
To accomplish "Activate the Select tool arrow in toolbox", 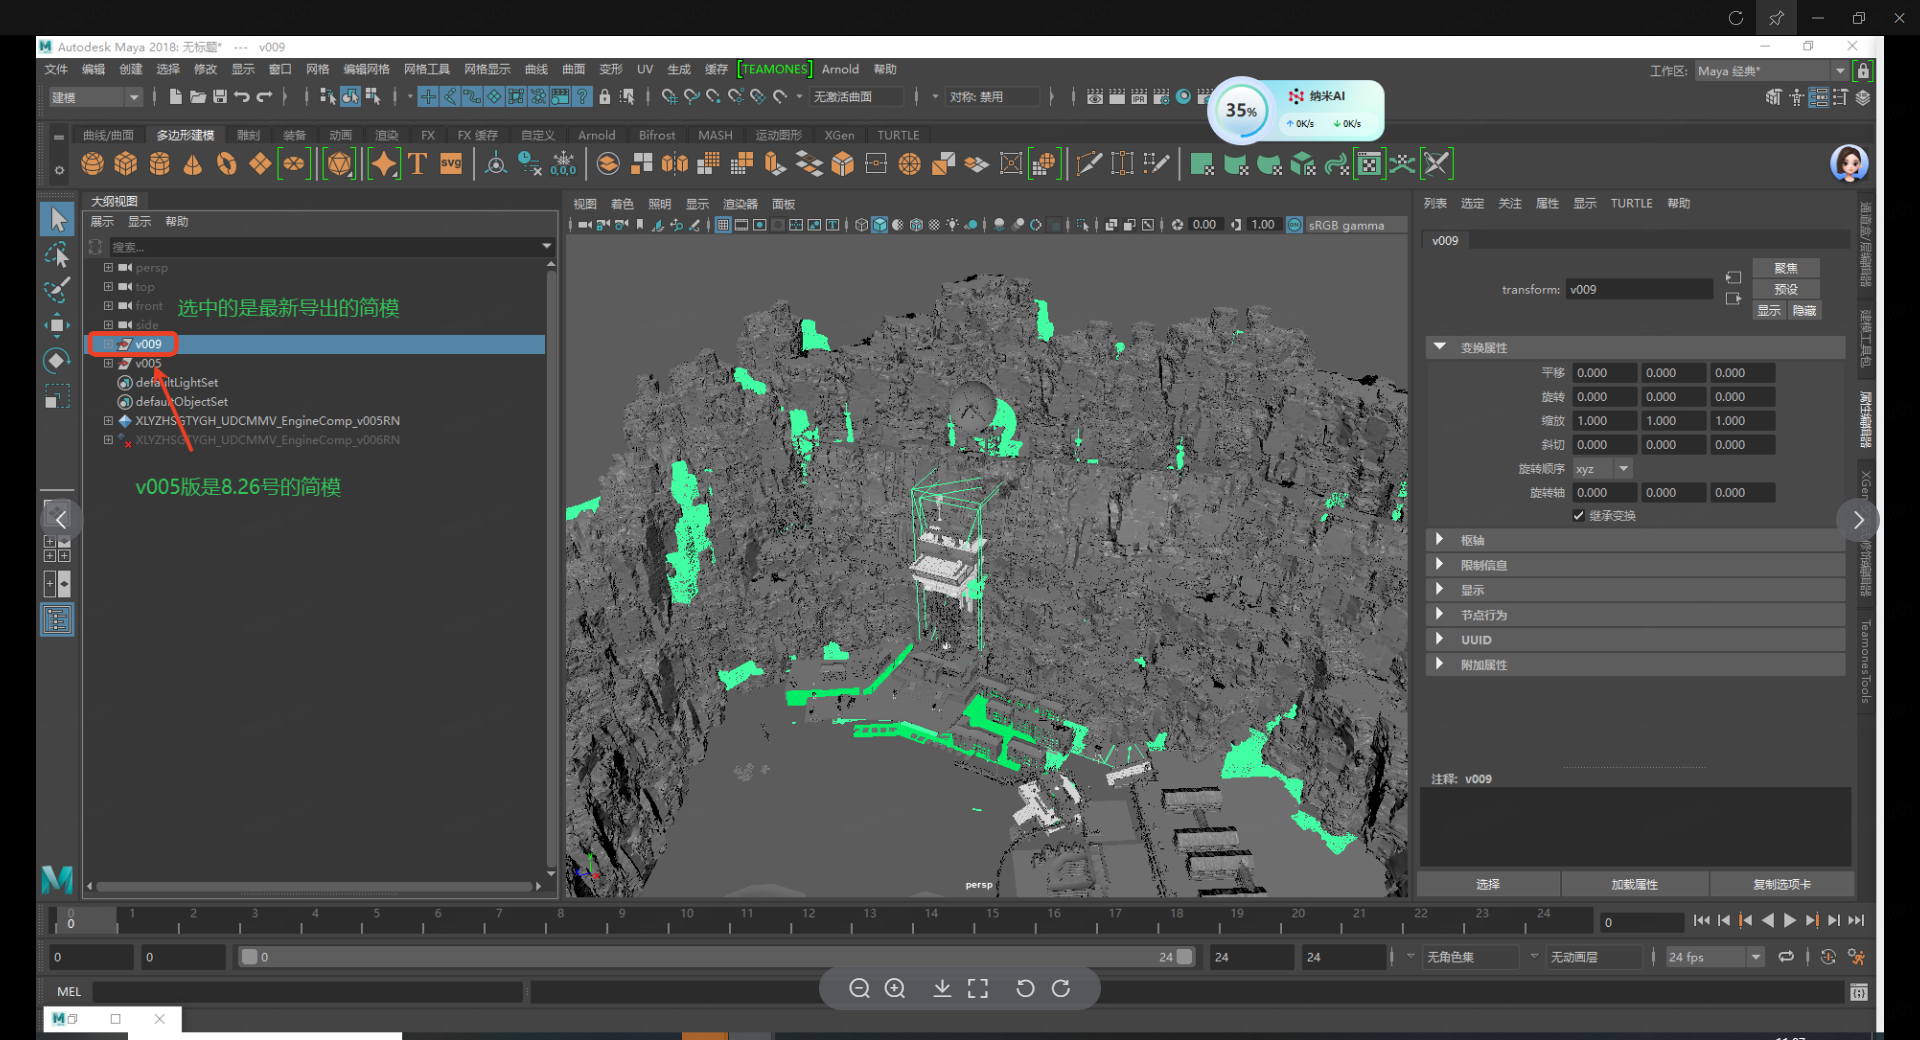I will point(57,219).
